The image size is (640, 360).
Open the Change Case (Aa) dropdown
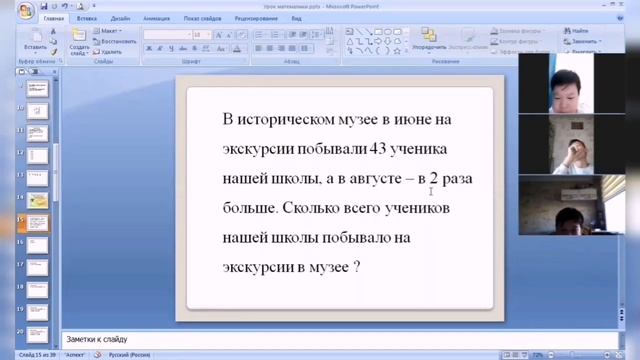point(221,49)
